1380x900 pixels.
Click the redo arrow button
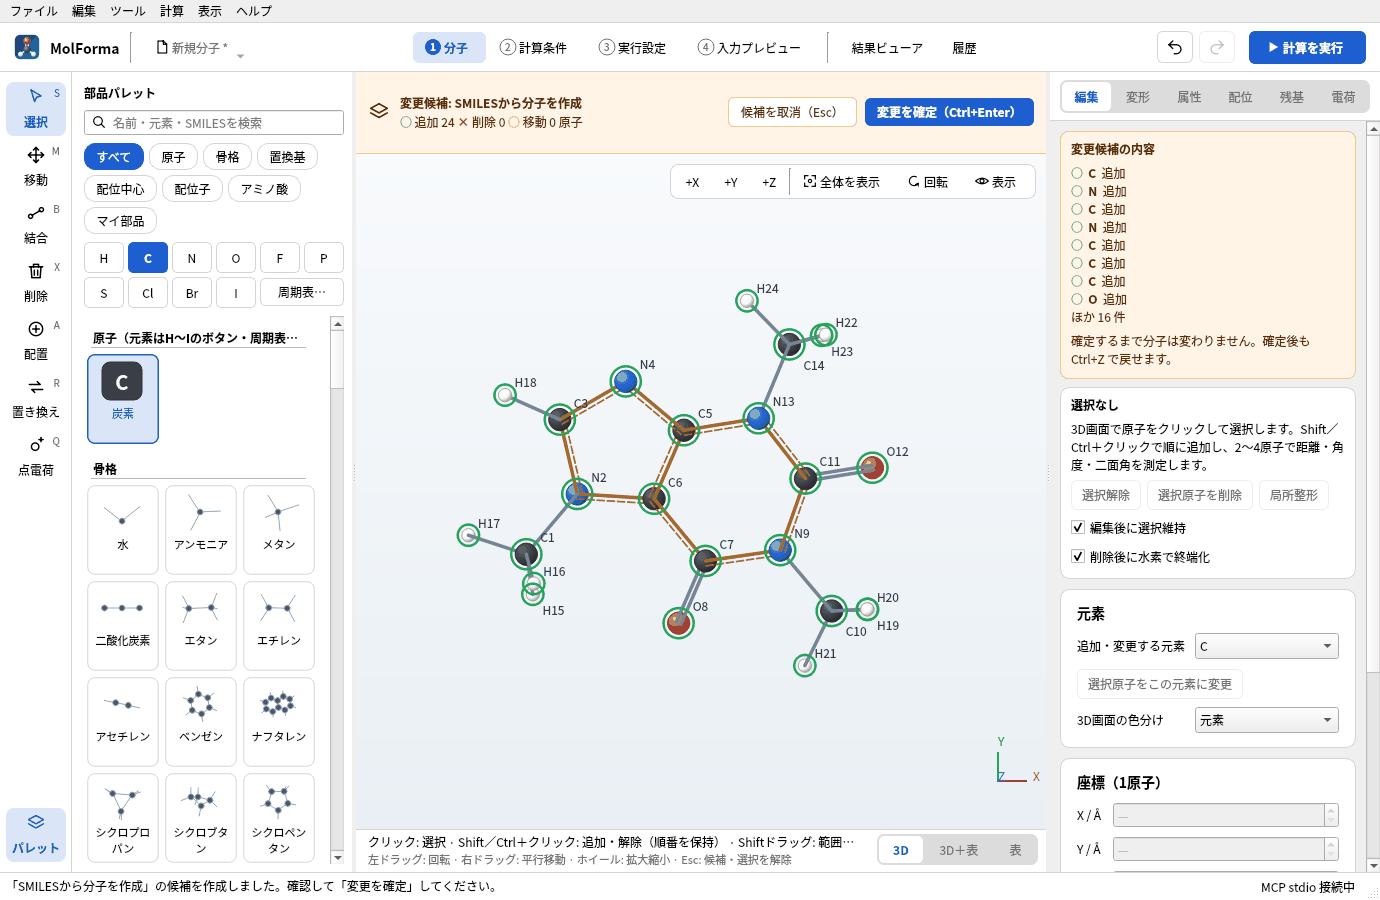coord(1216,48)
